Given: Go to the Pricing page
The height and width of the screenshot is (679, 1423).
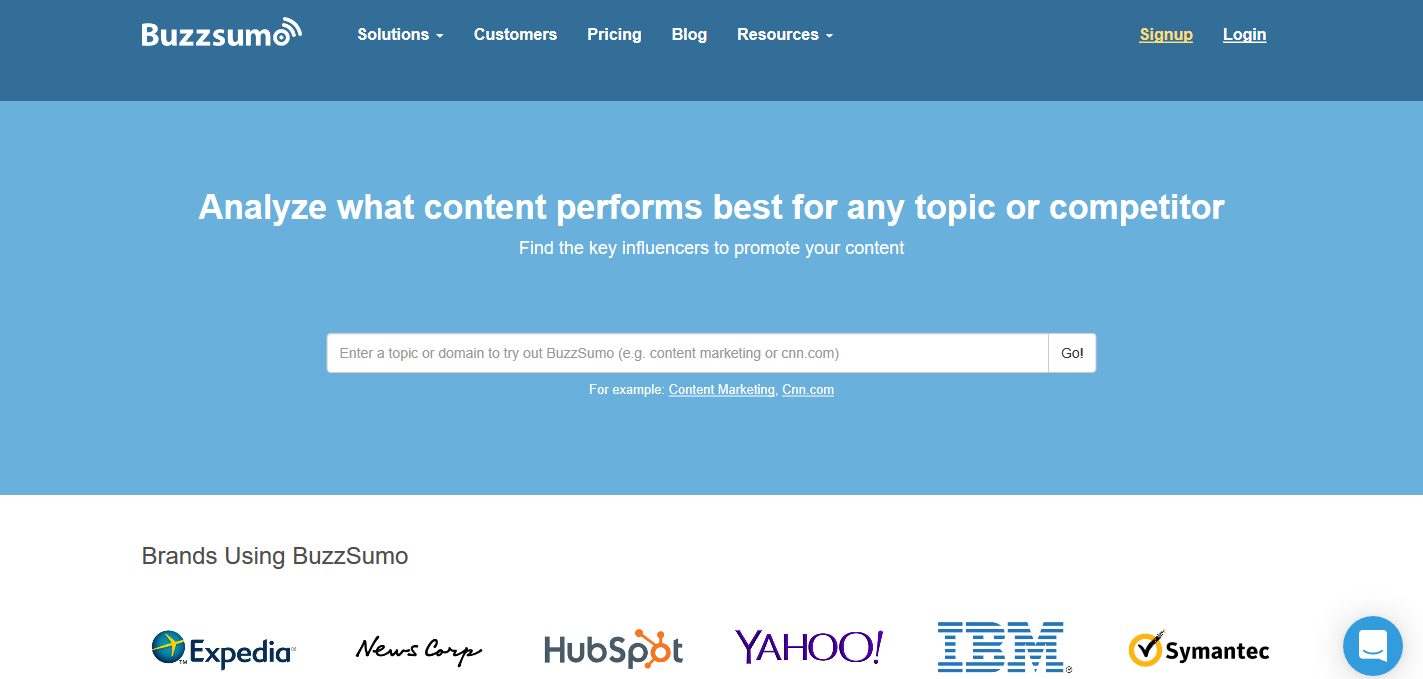Looking at the screenshot, I should pos(614,34).
